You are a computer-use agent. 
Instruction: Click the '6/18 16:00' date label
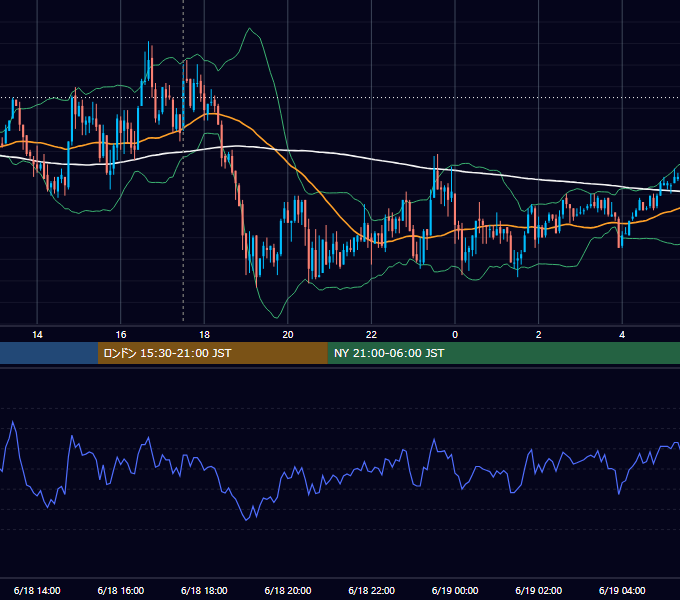pos(121,590)
